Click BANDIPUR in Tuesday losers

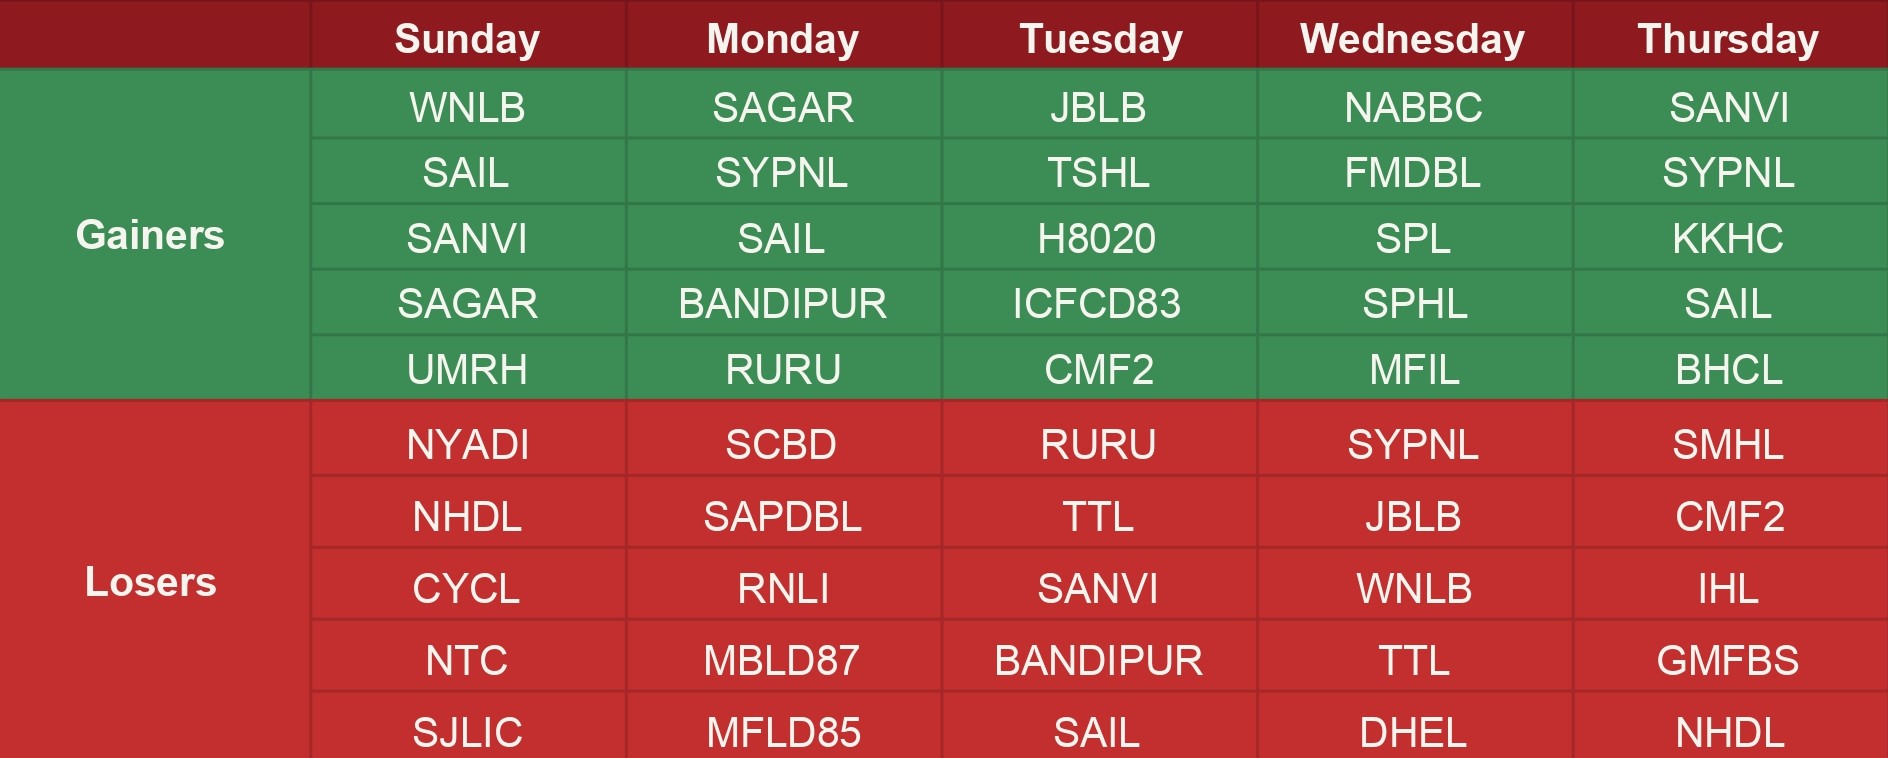(x=1098, y=660)
